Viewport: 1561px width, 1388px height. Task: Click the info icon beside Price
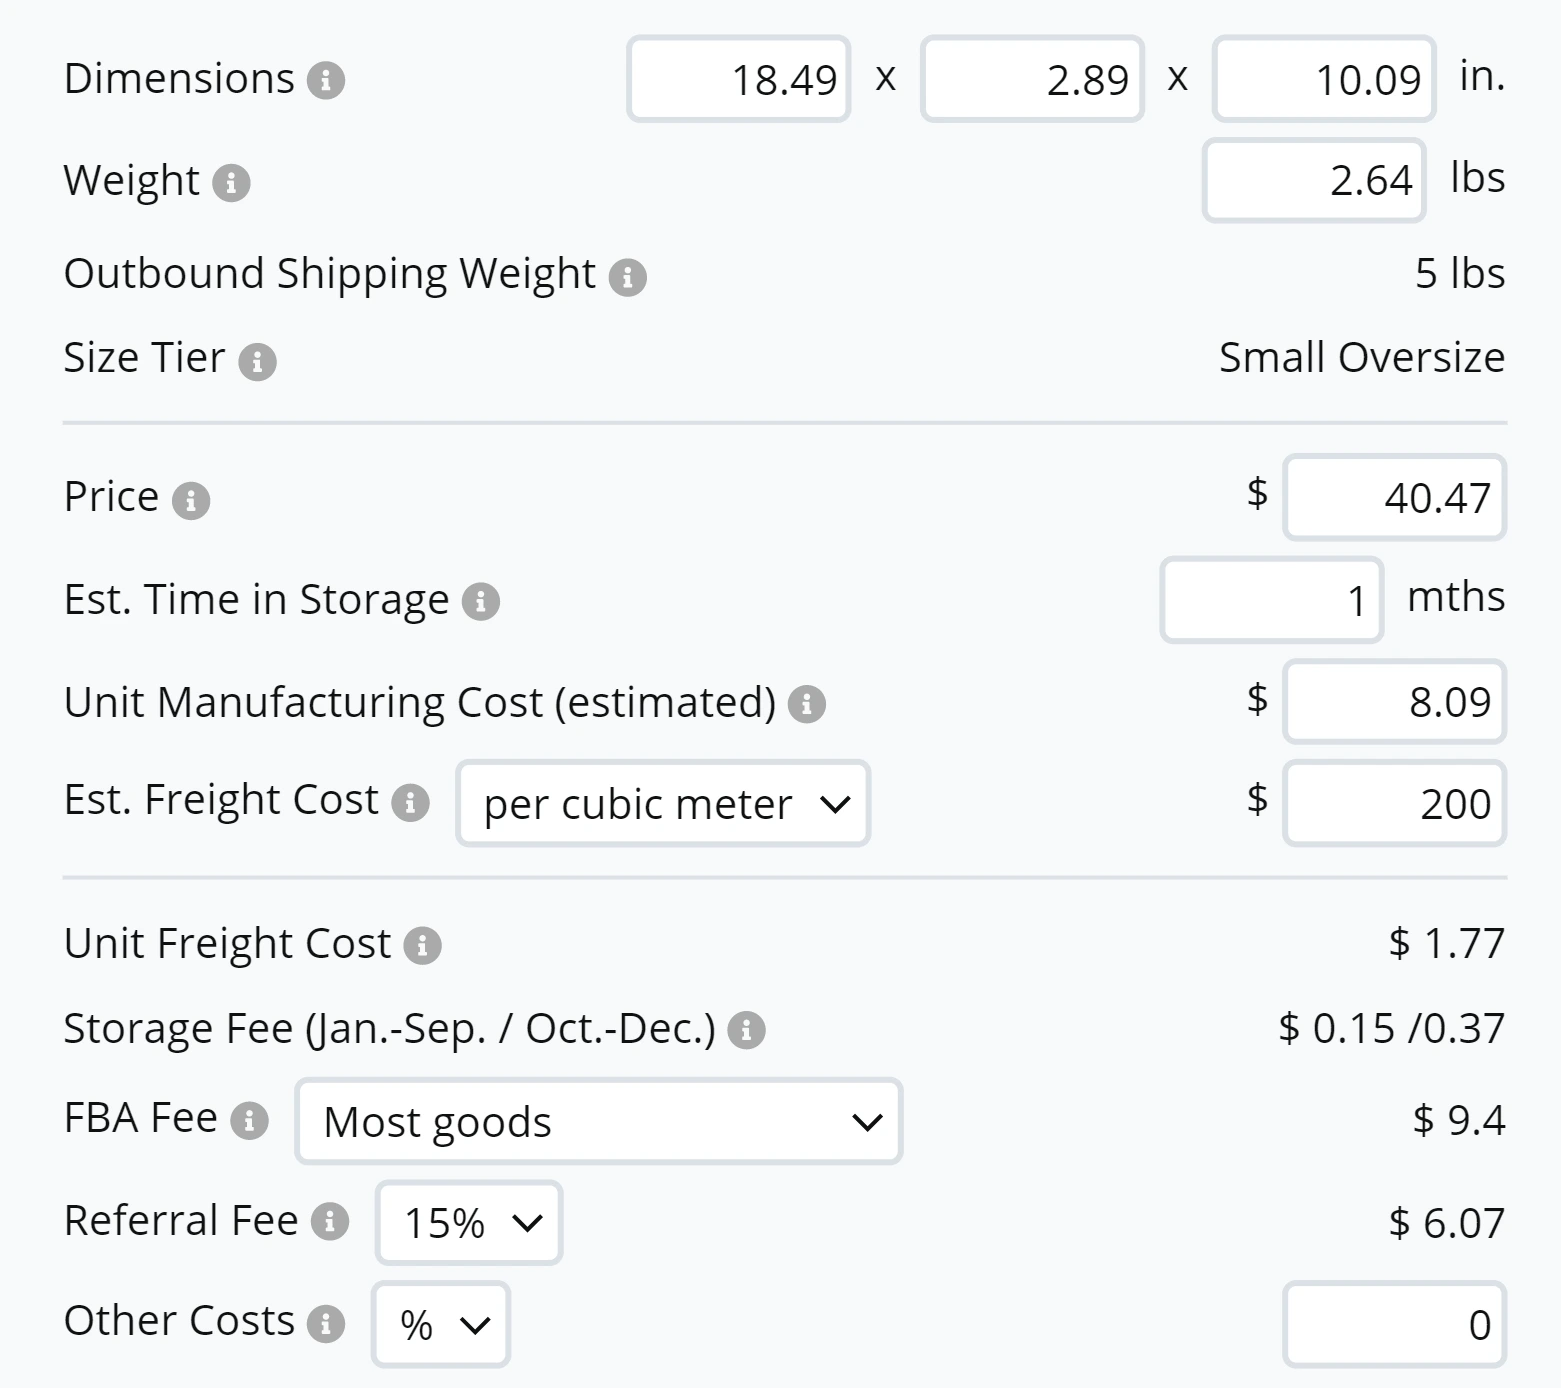coord(191,500)
